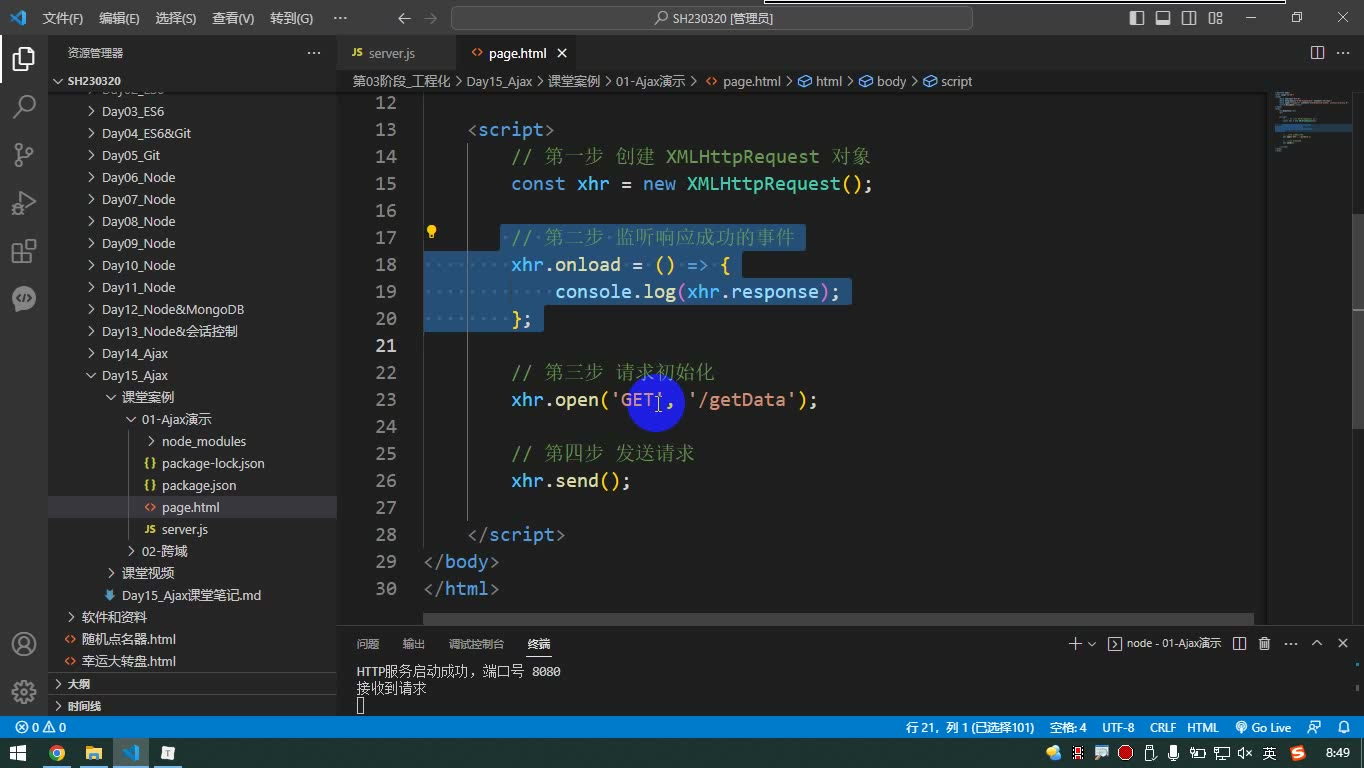1364x768 pixels.
Task: Open the Source Control view
Action: coord(24,155)
